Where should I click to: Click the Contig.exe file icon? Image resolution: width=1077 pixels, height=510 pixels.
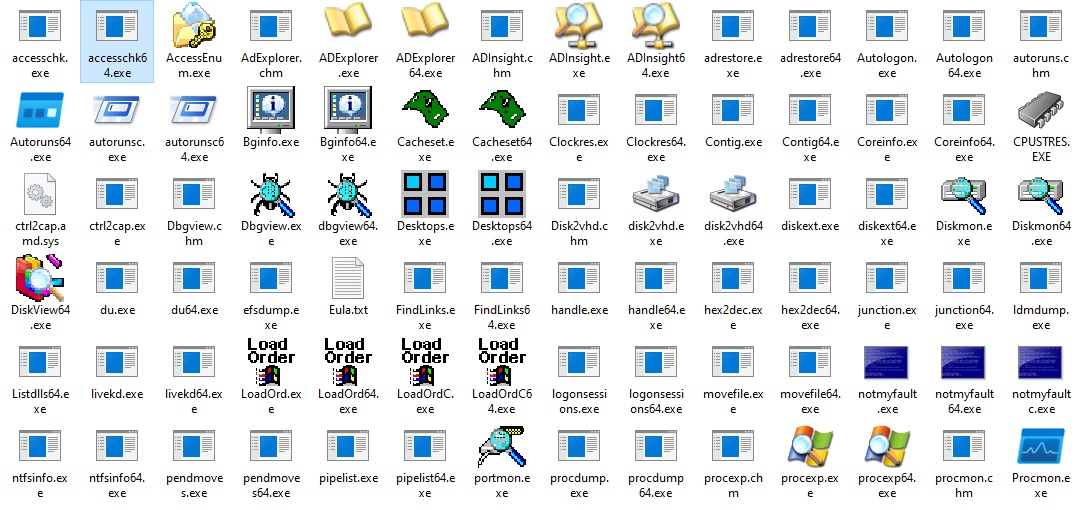(x=733, y=109)
